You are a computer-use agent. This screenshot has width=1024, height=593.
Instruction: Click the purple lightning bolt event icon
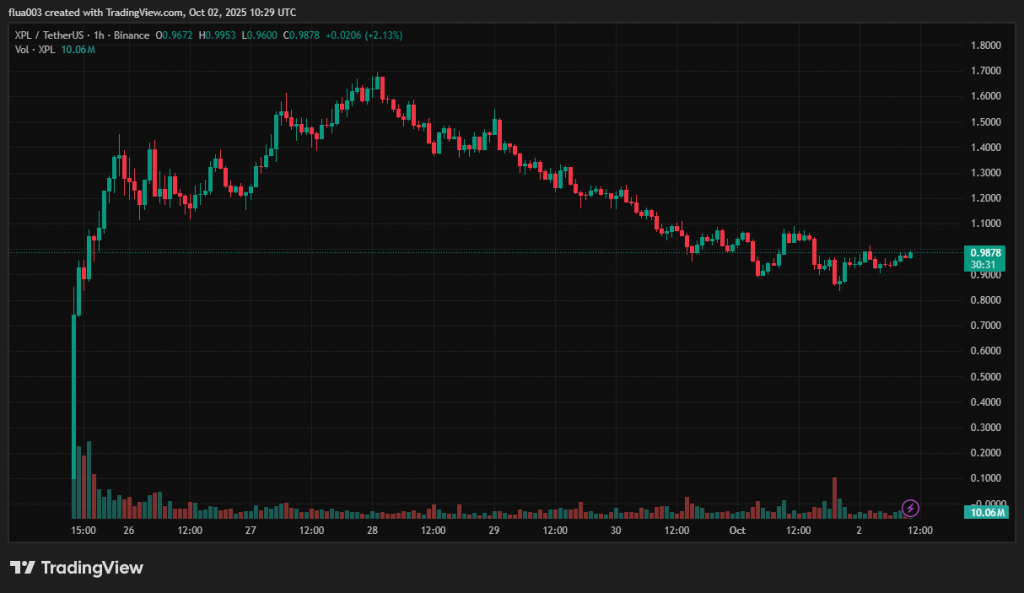tap(910, 508)
